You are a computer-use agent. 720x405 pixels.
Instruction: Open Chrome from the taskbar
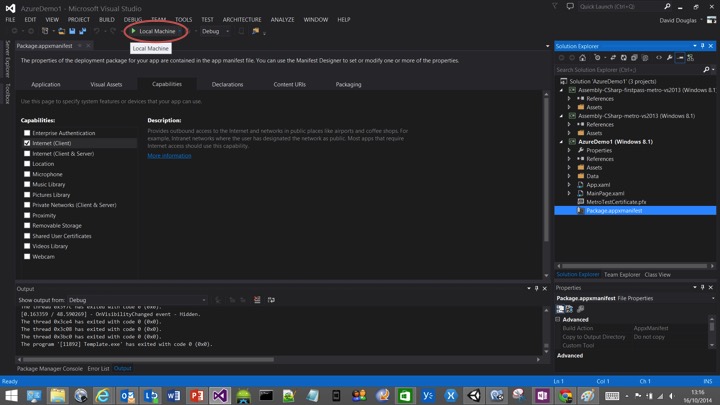click(565, 395)
